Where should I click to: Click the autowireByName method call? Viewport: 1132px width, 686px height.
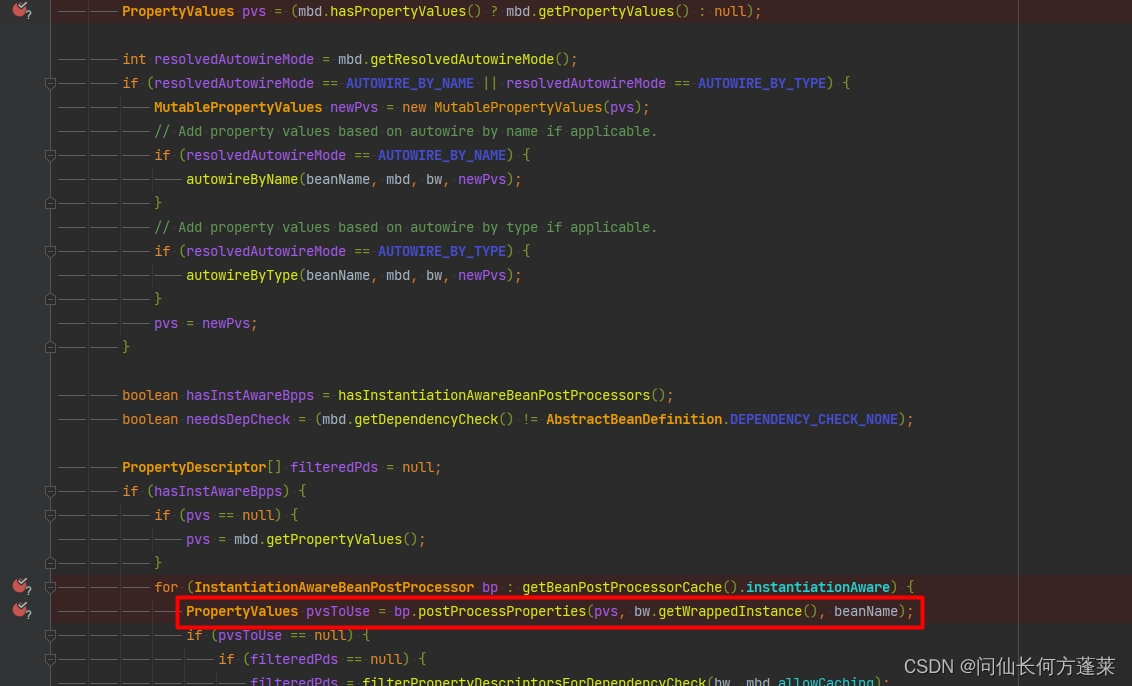tap(242, 179)
